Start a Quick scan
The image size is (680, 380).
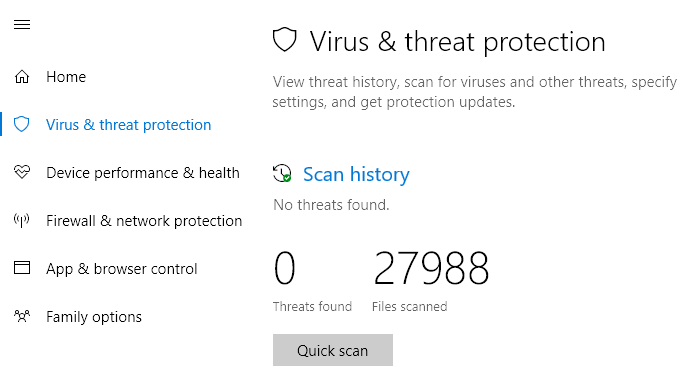click(x=333, y=350)
